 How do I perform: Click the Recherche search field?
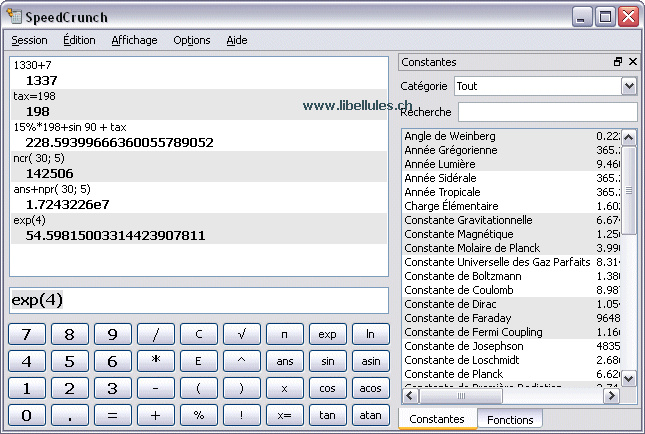click(x=548, y=112)
